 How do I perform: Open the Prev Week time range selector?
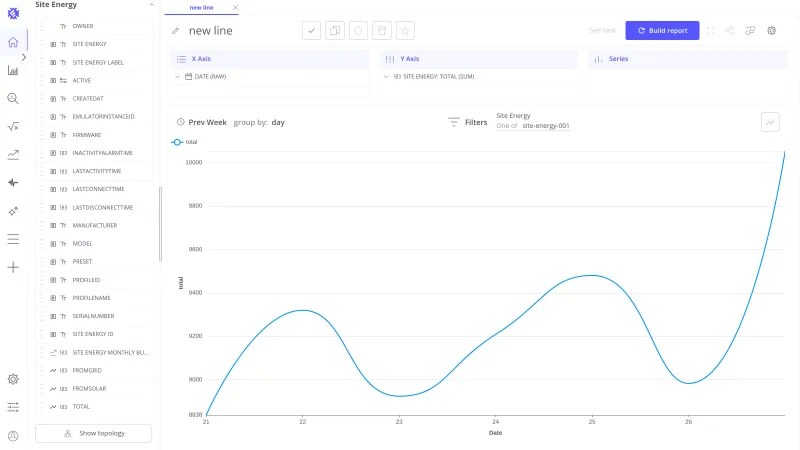[202, 122]
